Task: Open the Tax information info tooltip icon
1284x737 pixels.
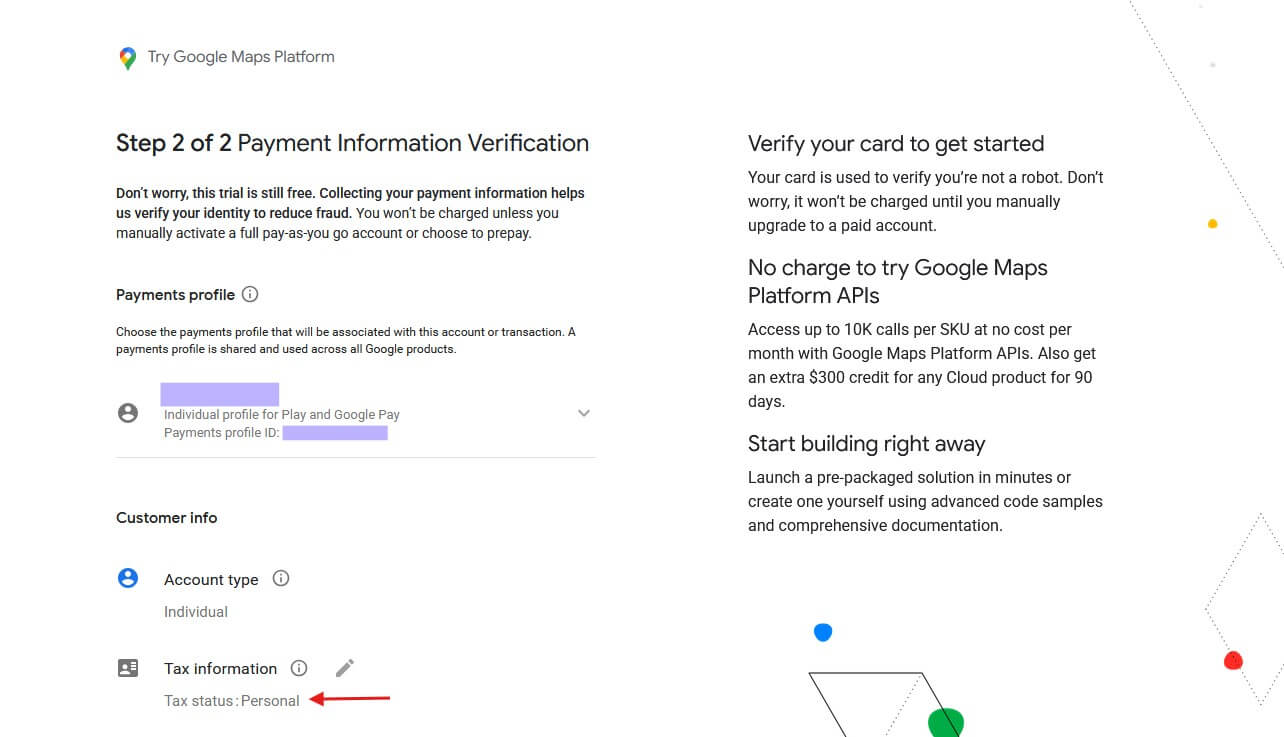Action: click(299, 668)
